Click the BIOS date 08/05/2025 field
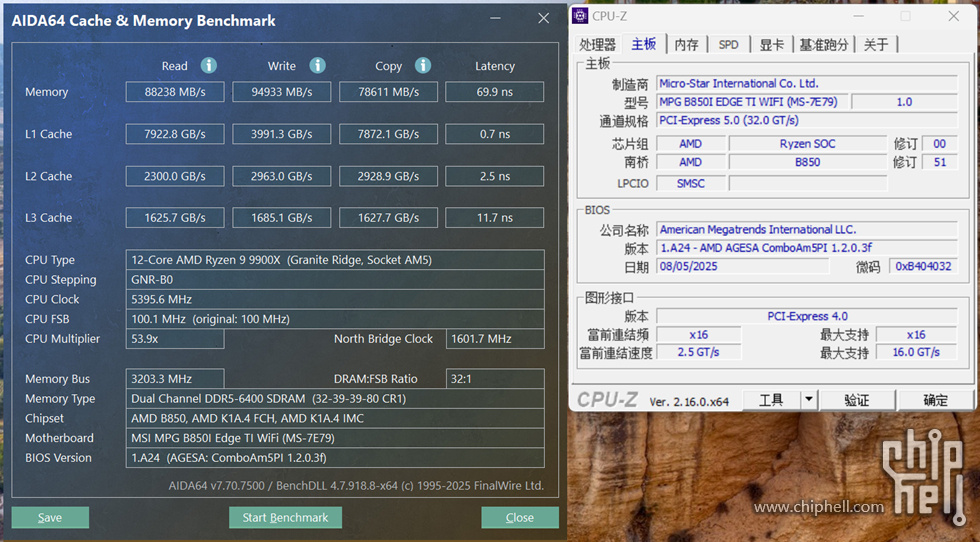Image resolution: width=980 pixels, height=542 pixels. (742, 266)
